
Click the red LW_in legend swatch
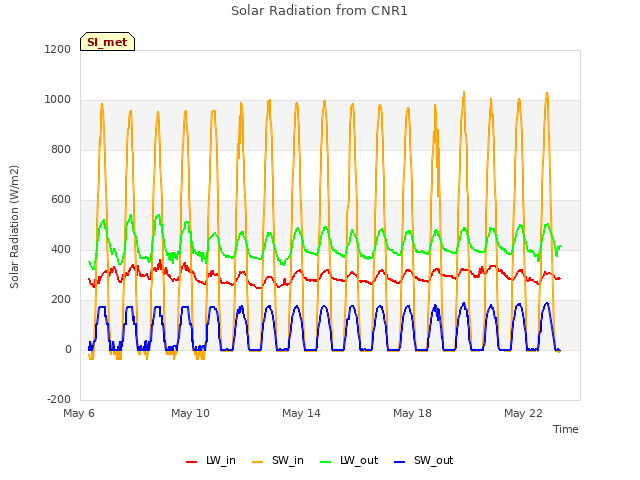pyautogui.click(x=191, y=462)
